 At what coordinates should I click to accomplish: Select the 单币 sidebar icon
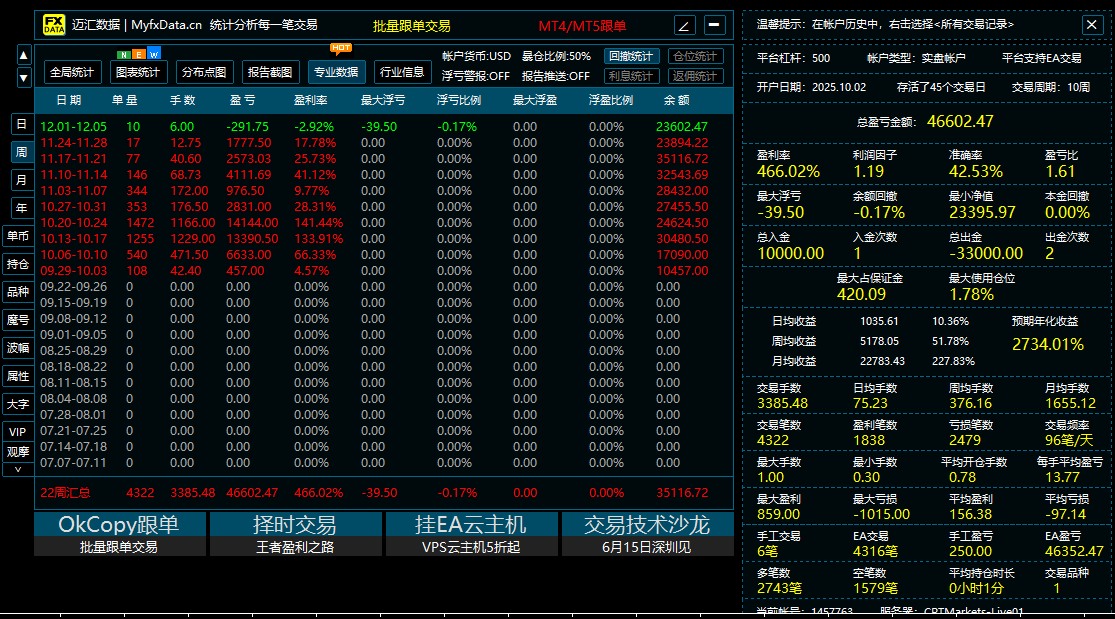coord(17,236)
